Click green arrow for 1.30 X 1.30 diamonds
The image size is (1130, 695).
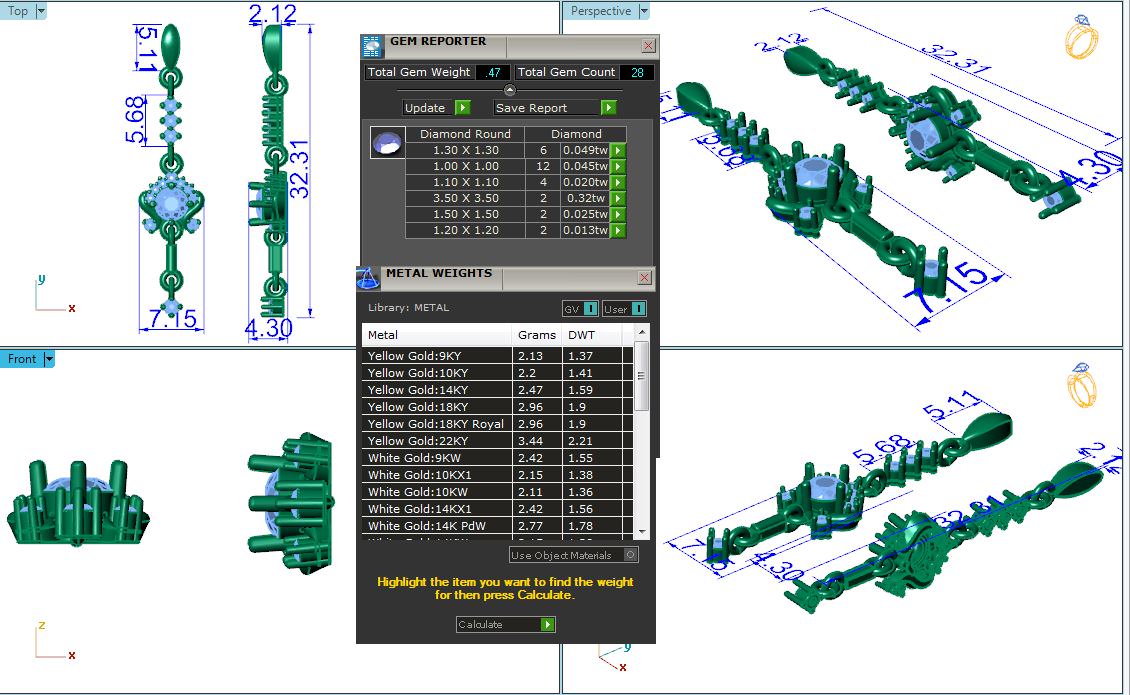(x=618, y=150)
